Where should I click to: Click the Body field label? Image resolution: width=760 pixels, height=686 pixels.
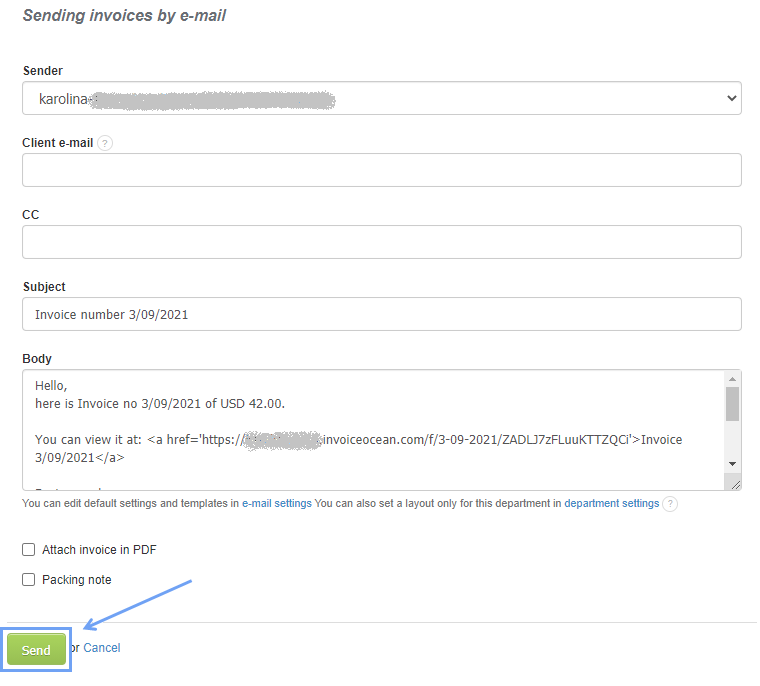pos(37,359)
